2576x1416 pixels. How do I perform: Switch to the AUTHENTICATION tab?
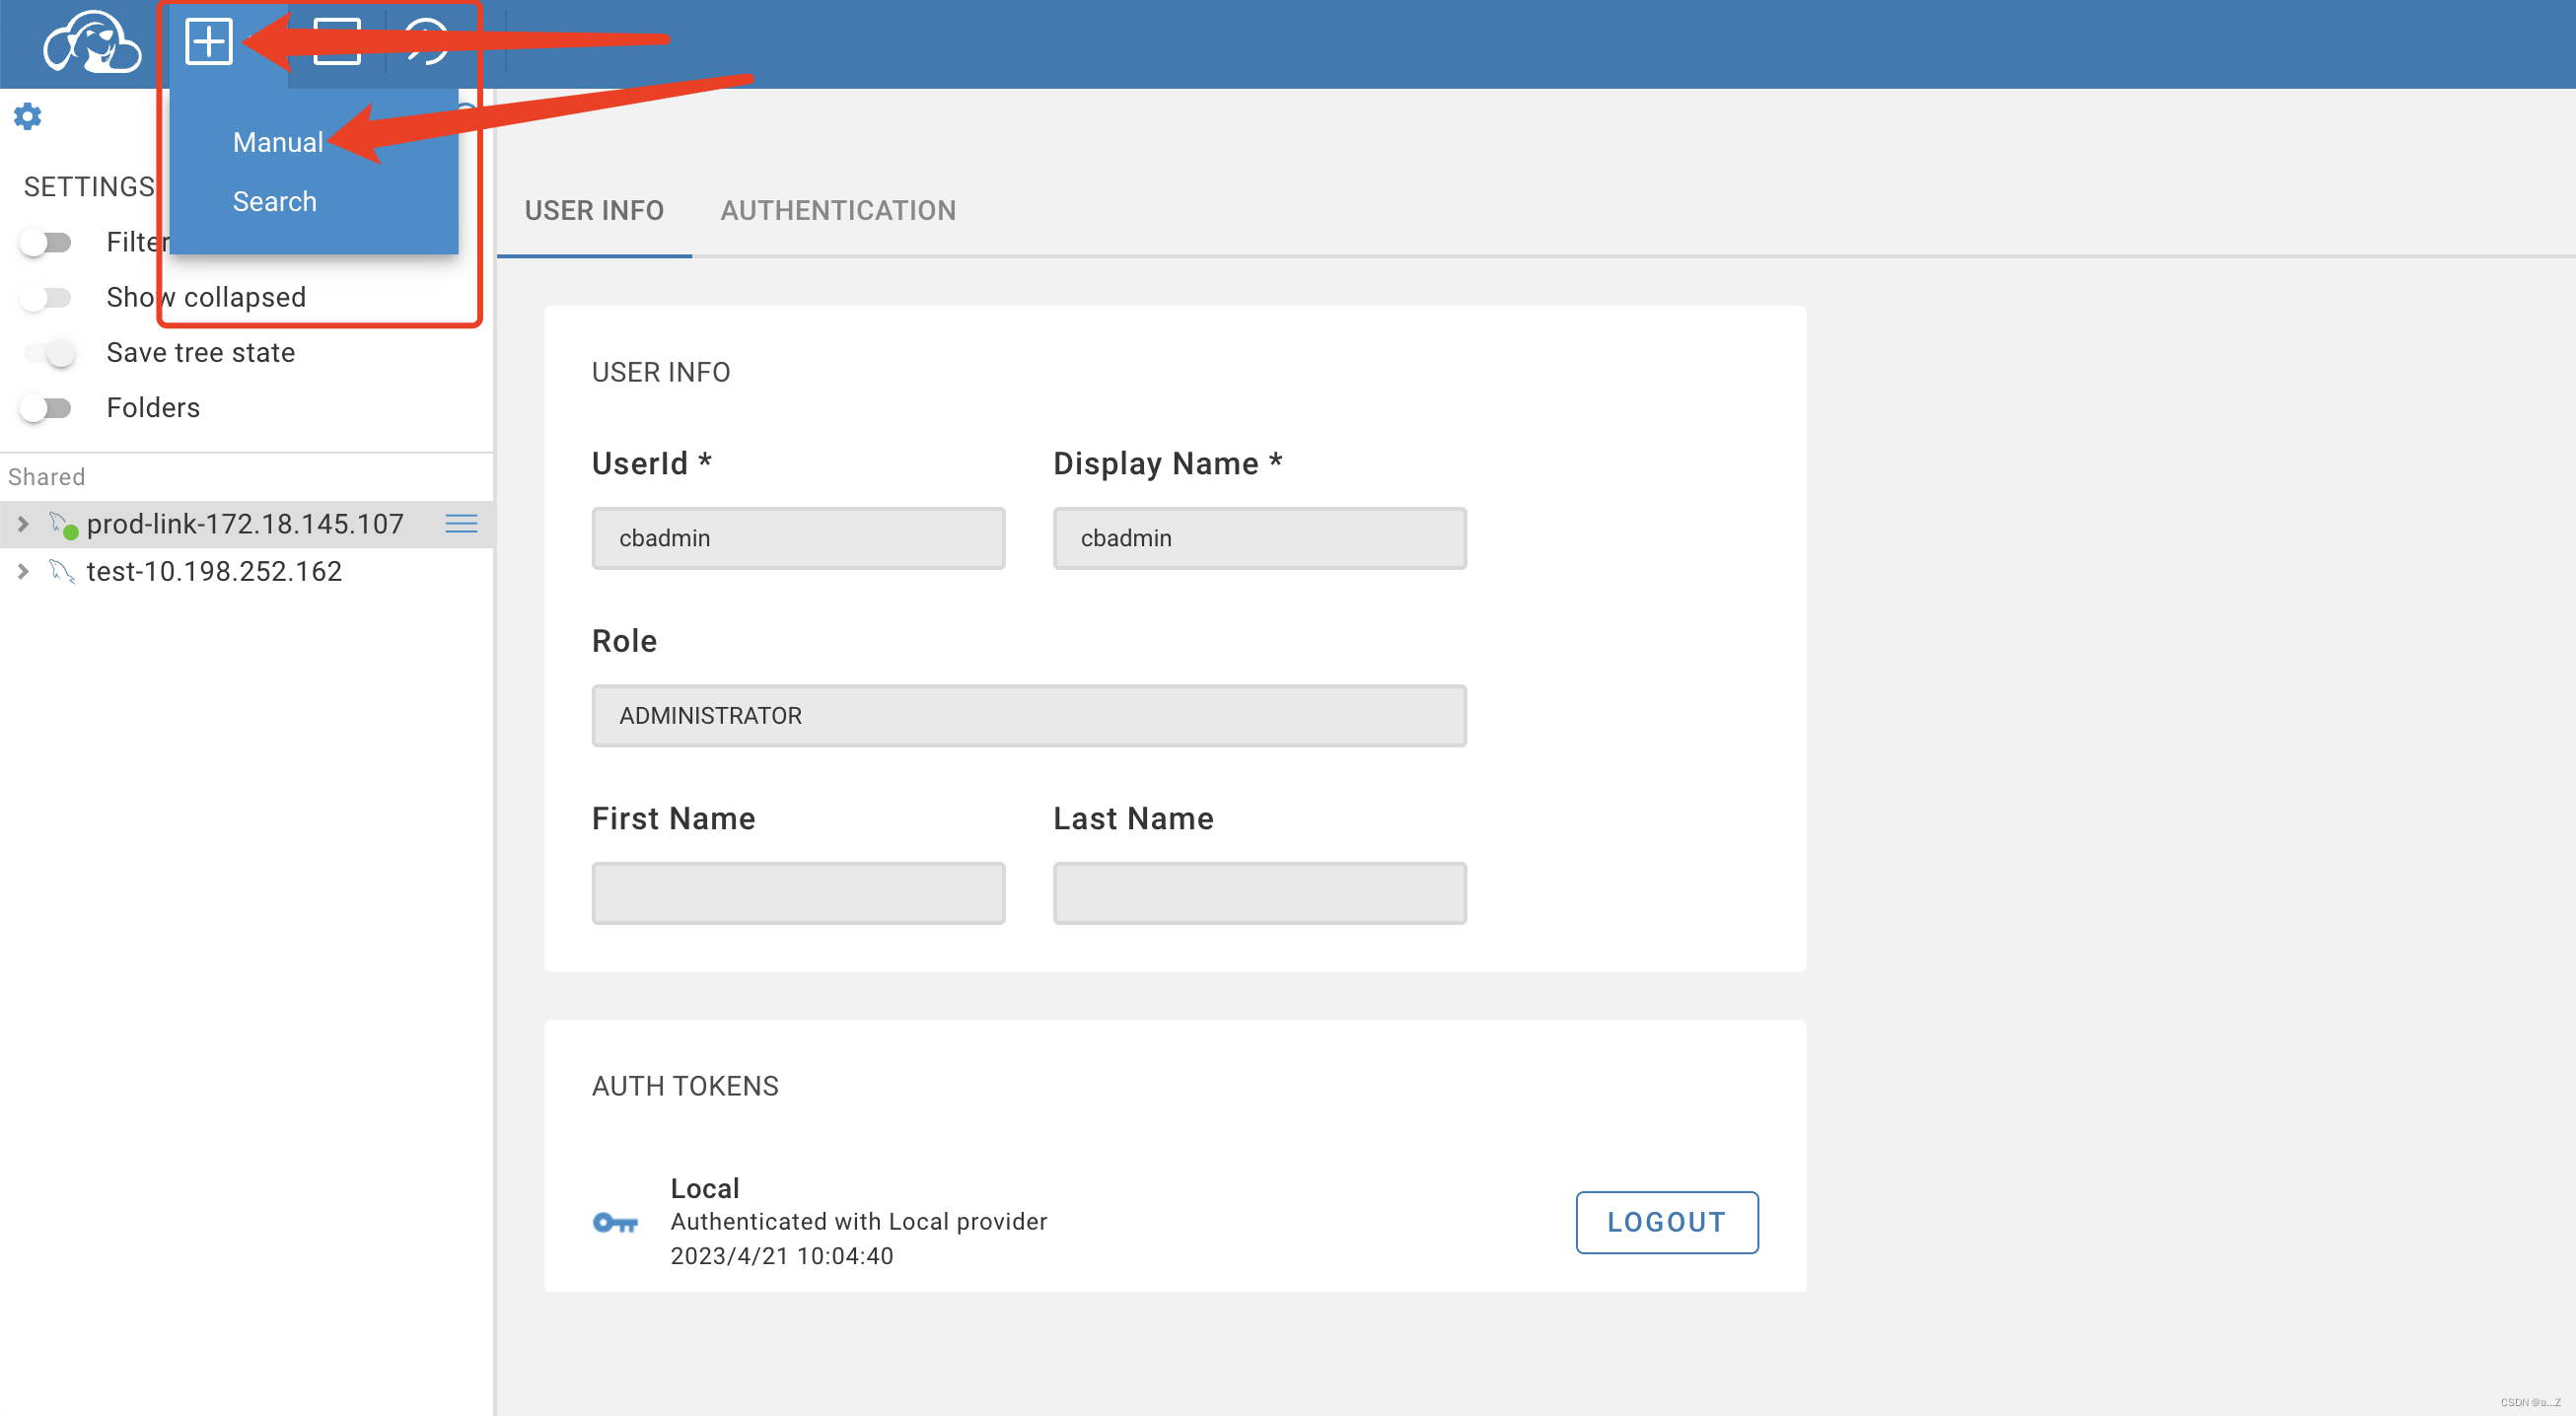[837, 210]
